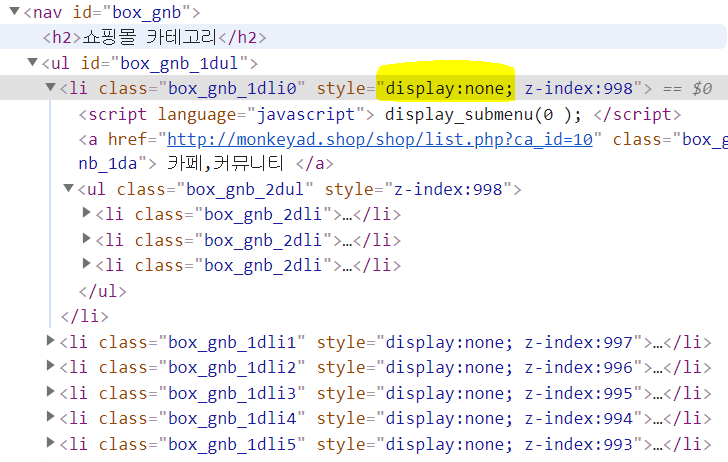Click the z-index:995 style value

579,394
